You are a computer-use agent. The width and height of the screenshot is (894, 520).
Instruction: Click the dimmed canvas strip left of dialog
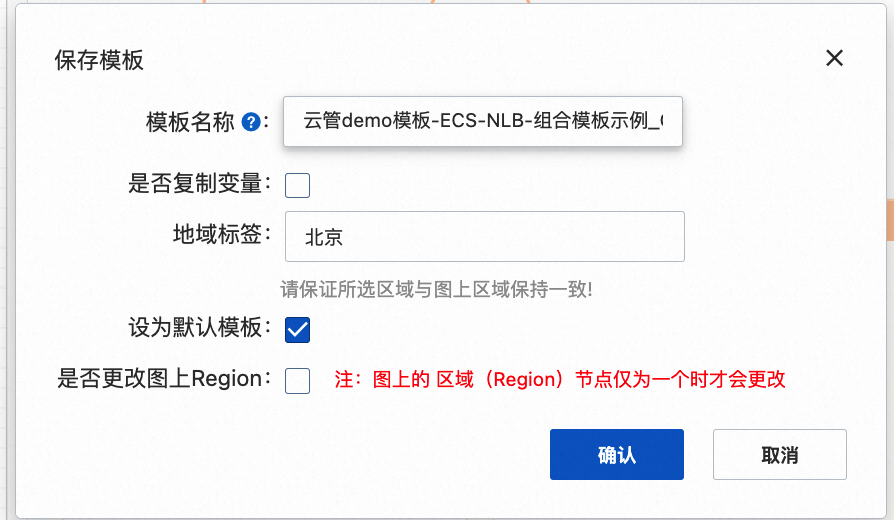click(x=7, y=260)
